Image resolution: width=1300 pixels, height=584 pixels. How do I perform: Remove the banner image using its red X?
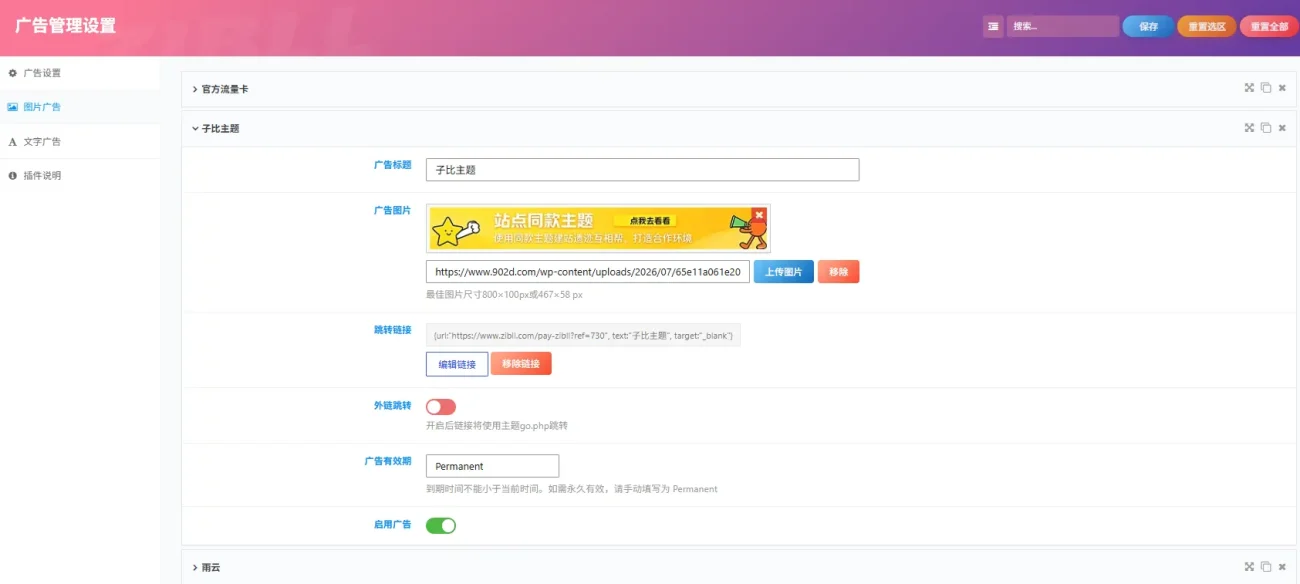(759, 214)
